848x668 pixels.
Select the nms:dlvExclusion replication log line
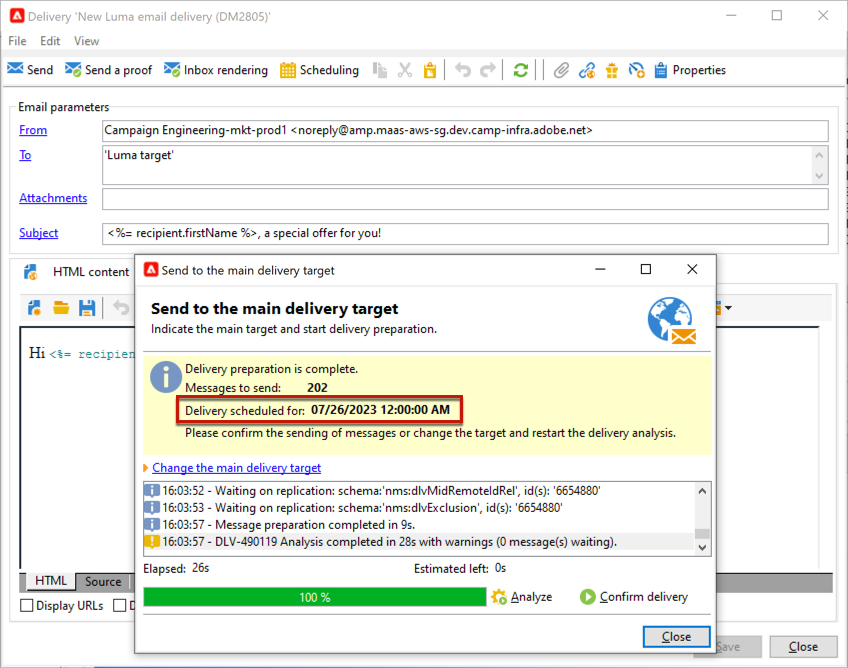pos(419,507)
